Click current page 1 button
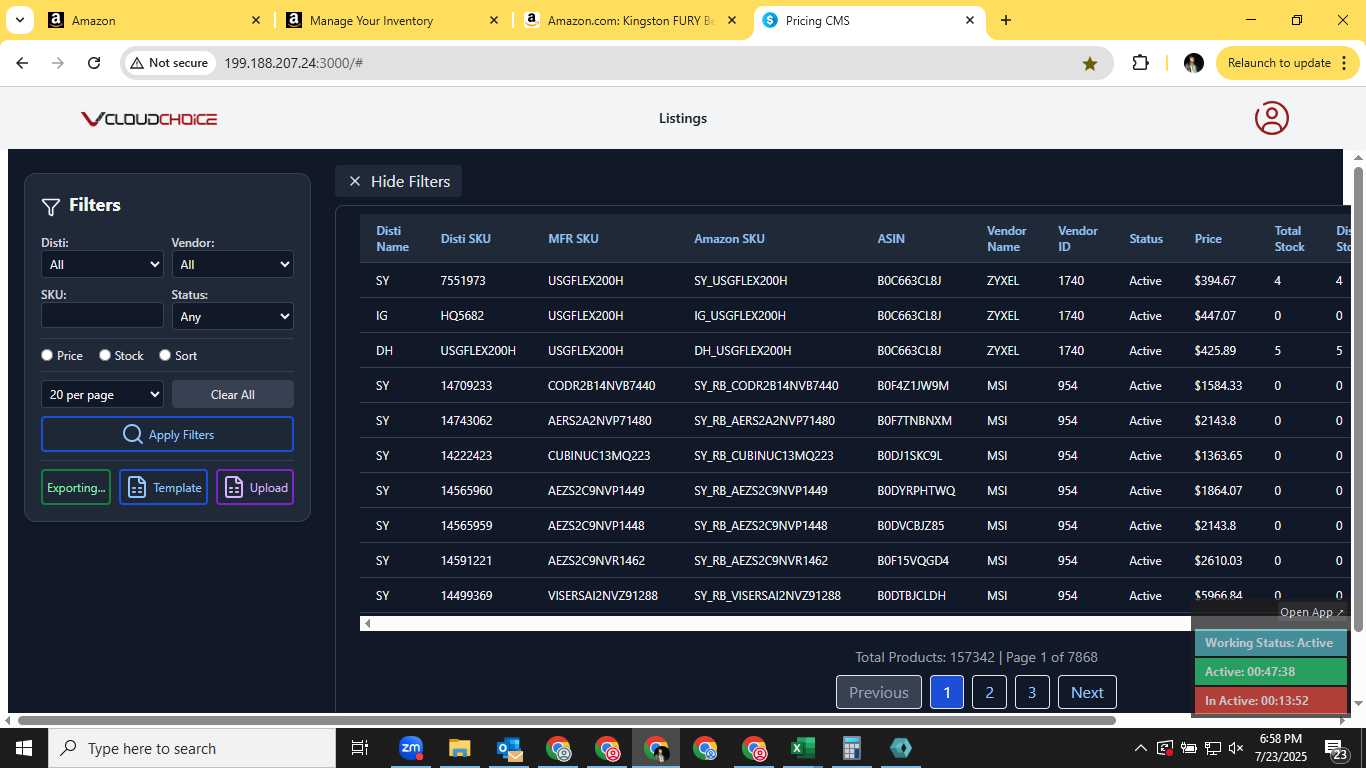 tap(947, 692)
